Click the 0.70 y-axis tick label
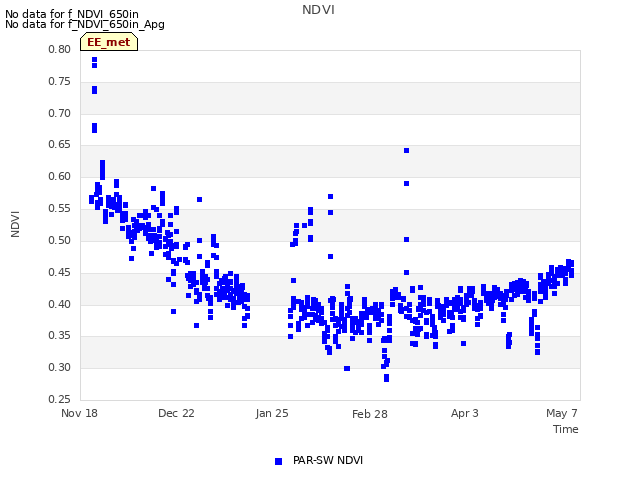This screenshot has height=480, width=640. [59, 113]
